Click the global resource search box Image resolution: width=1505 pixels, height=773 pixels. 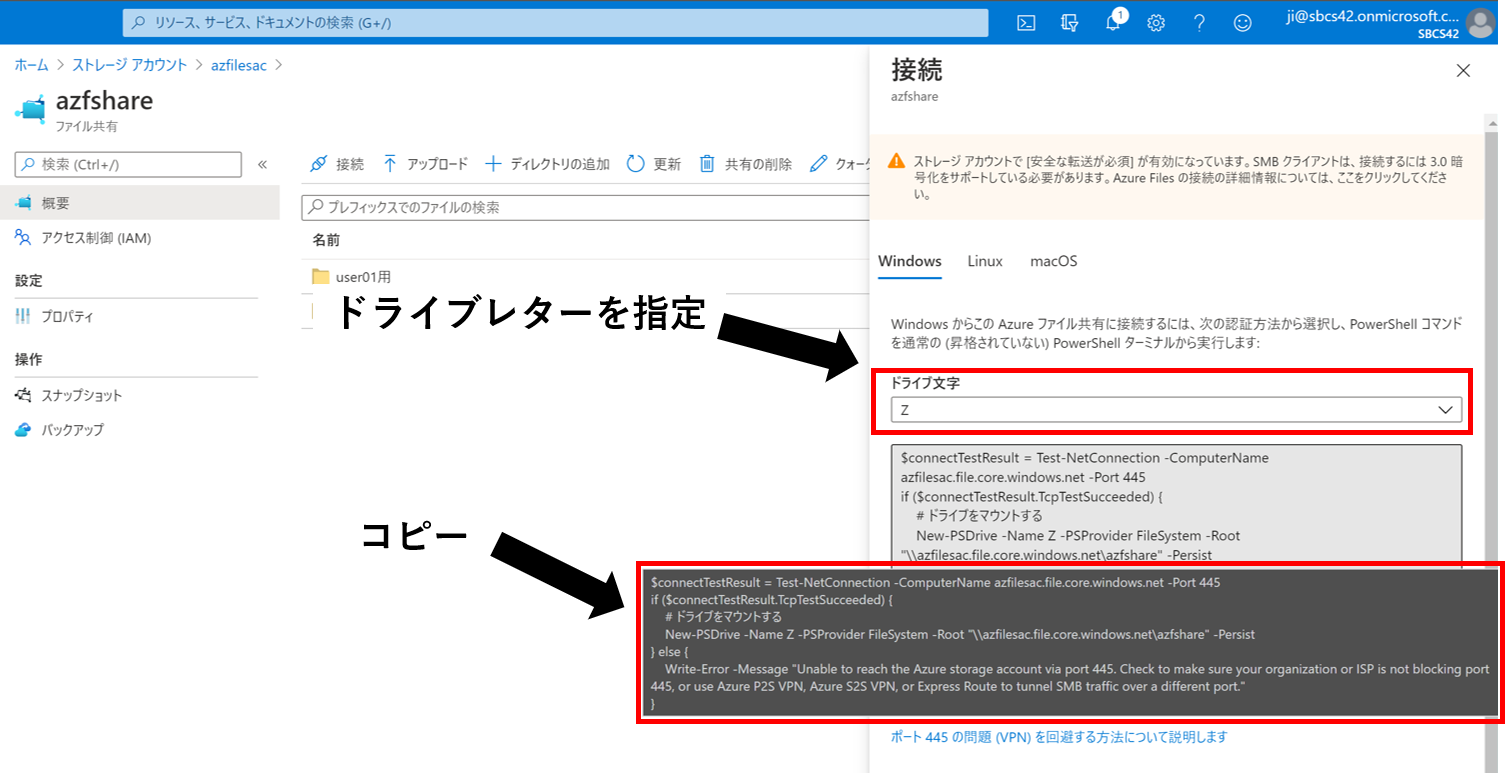click(555, 22)
